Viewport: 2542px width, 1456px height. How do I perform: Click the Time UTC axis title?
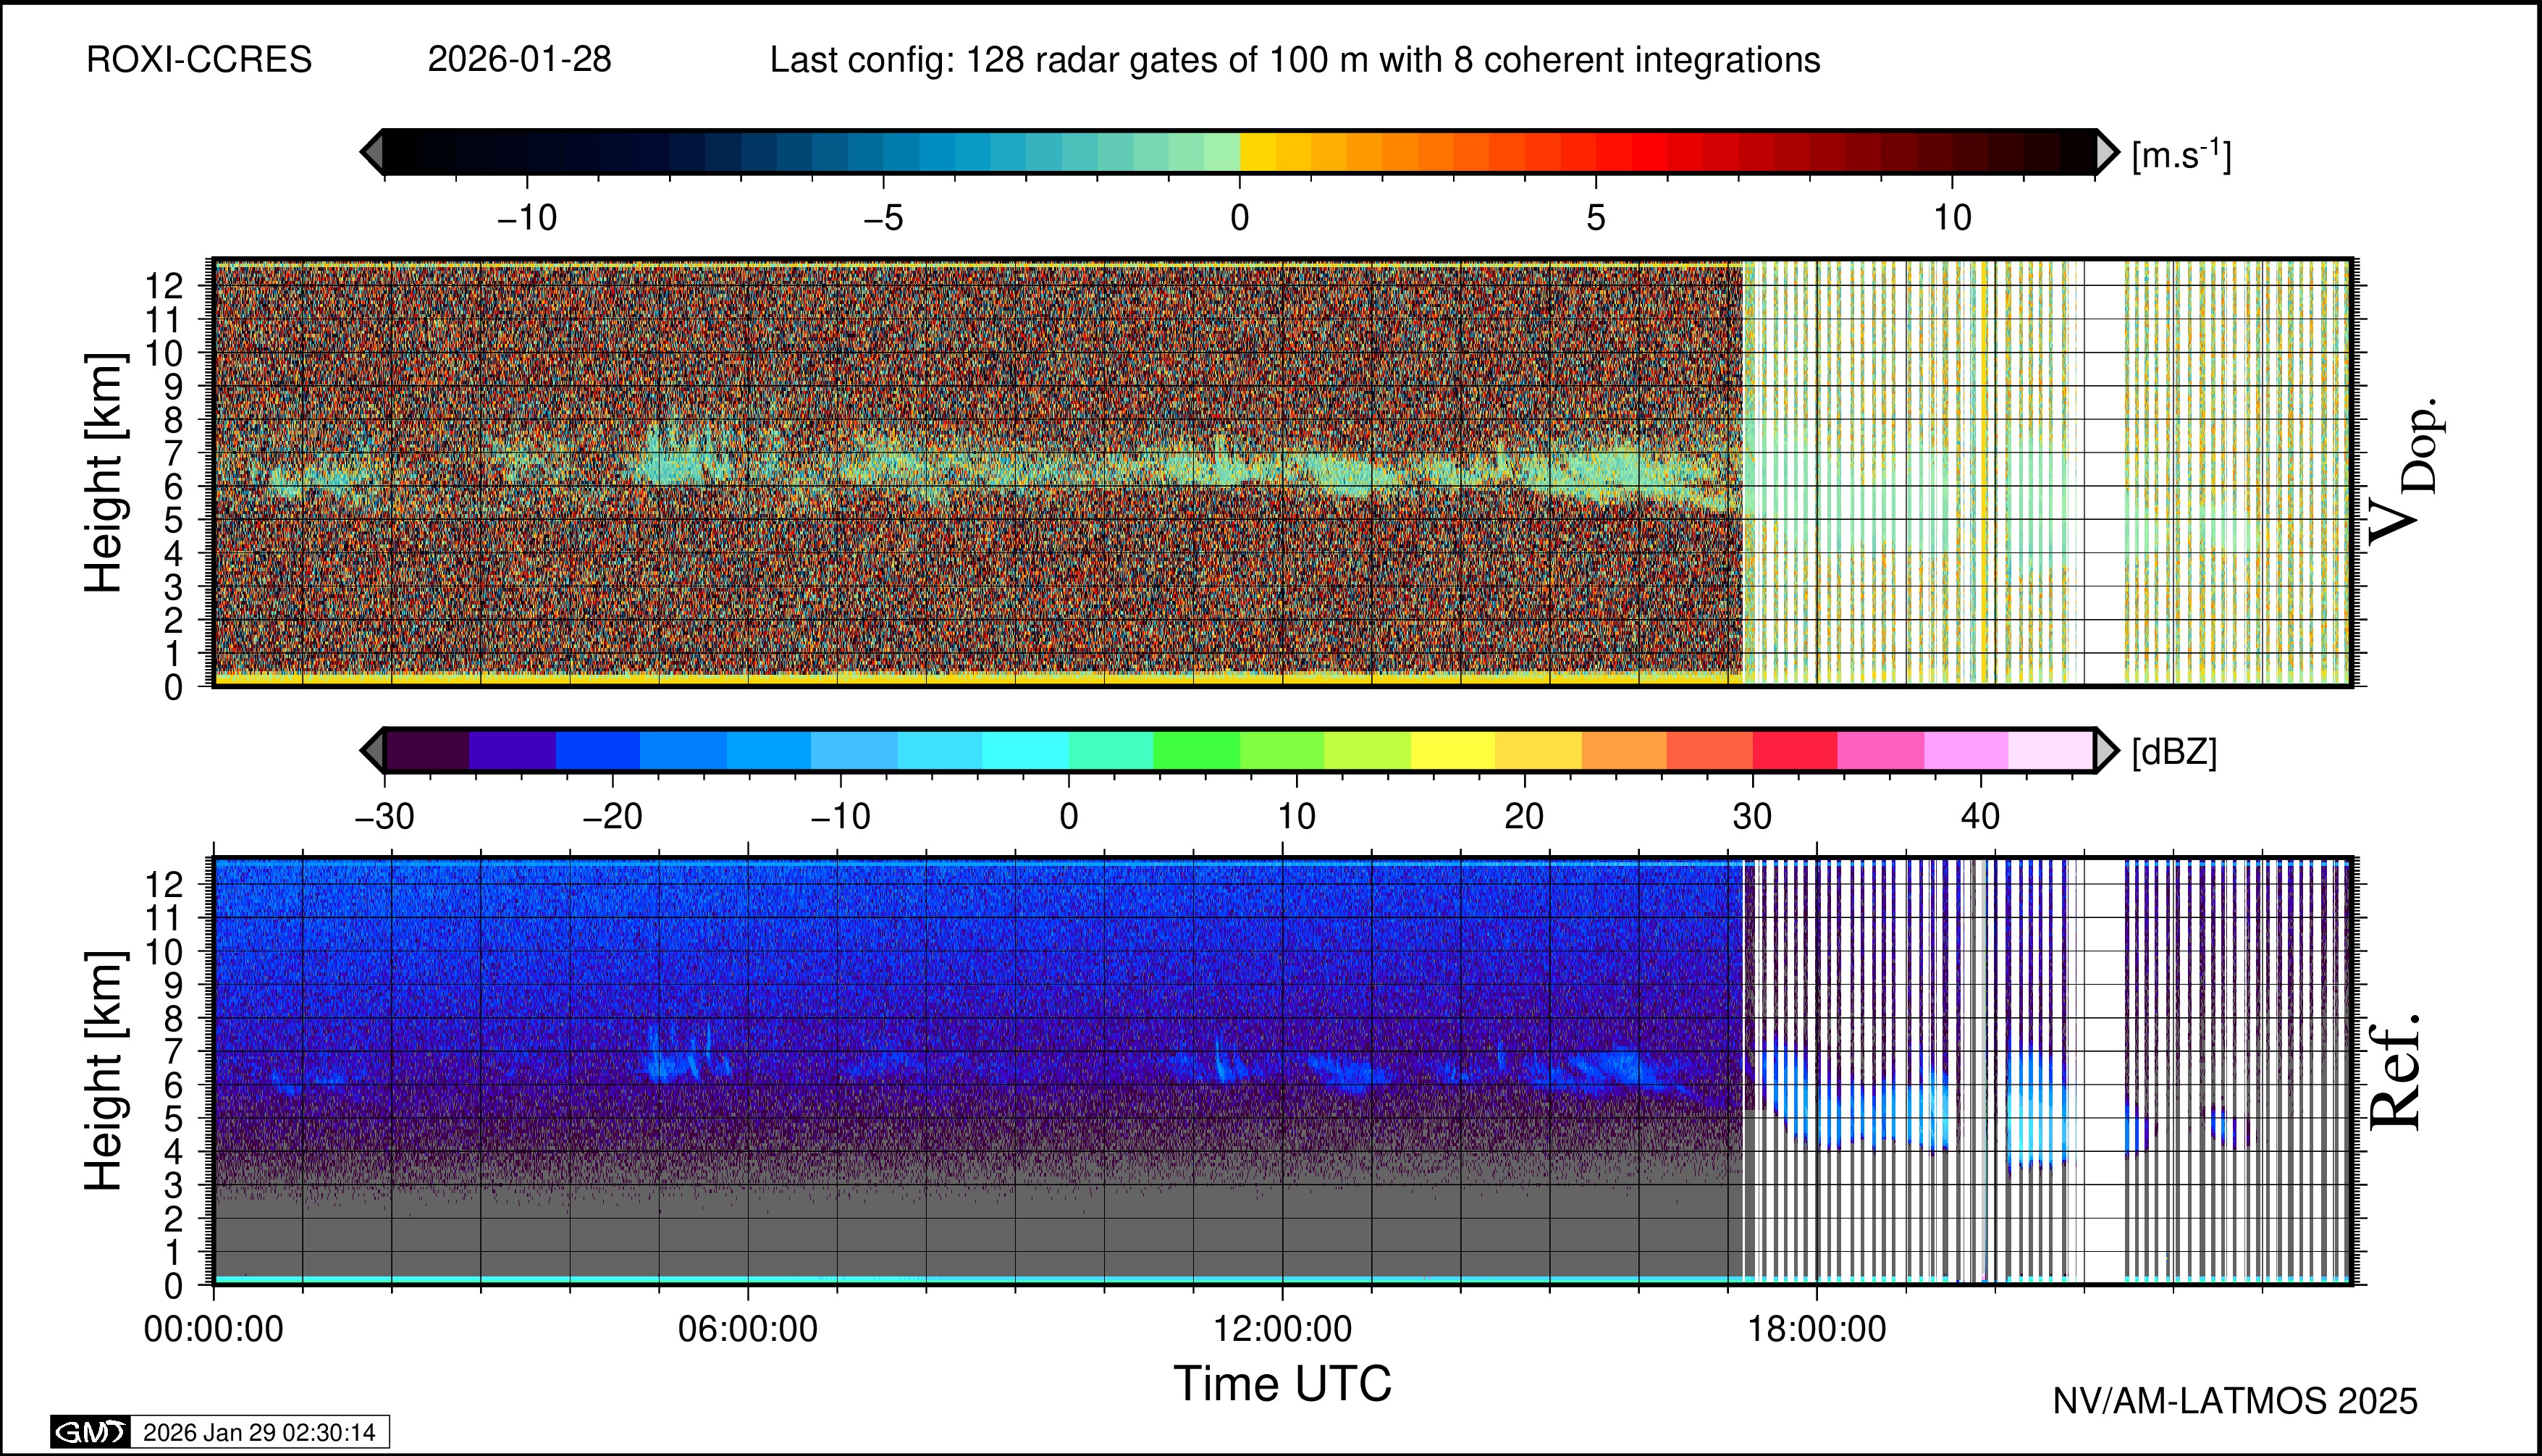[1282, 1385]
